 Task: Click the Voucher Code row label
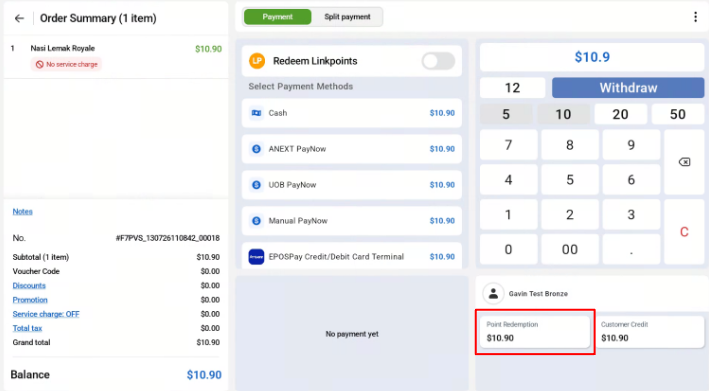click(36, 271)
